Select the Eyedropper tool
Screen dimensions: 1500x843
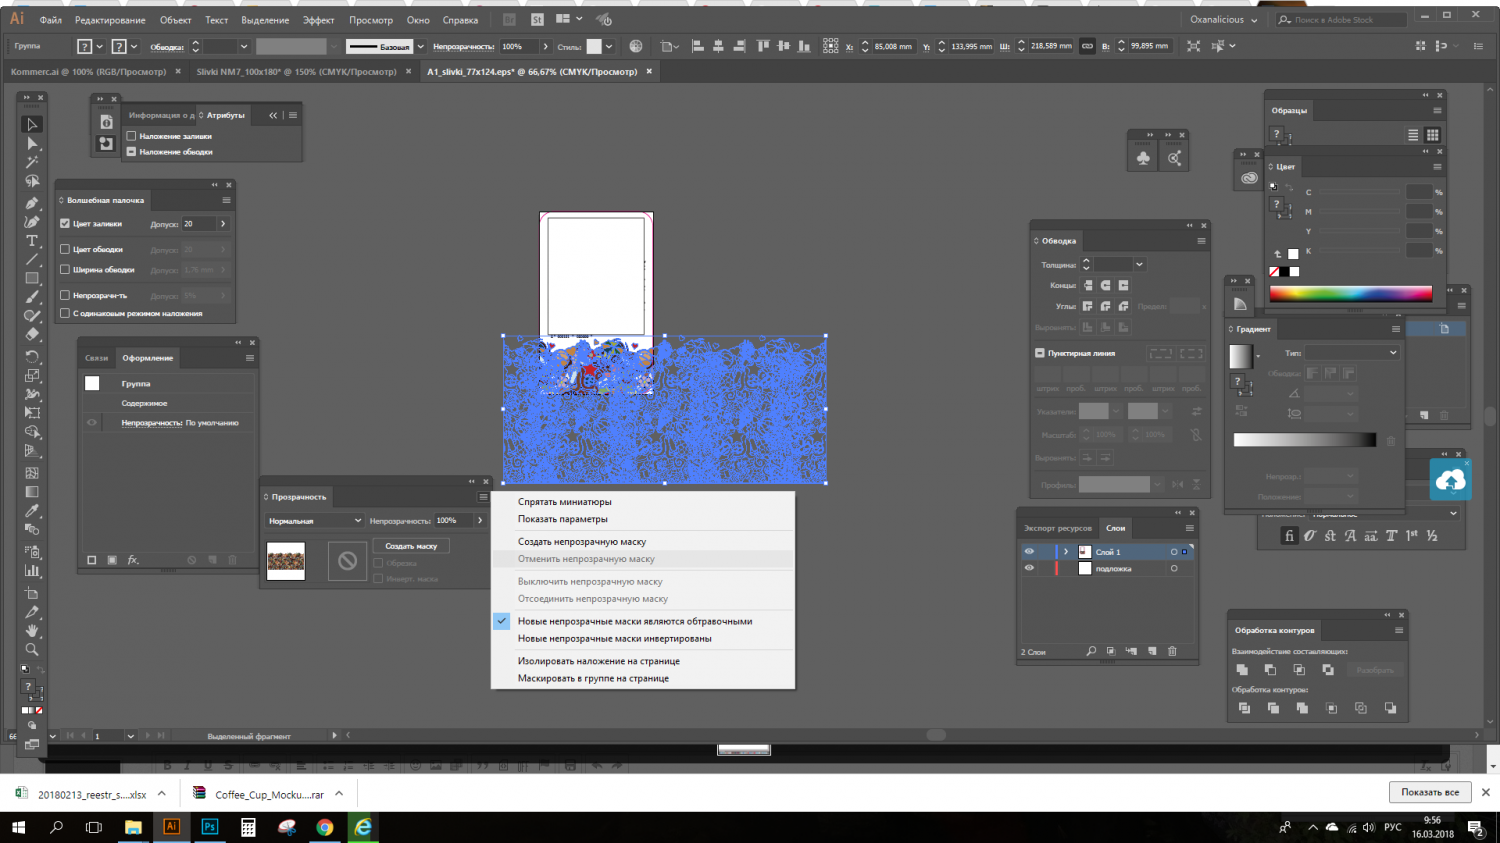pyautogui.click(x=32, y=511)
